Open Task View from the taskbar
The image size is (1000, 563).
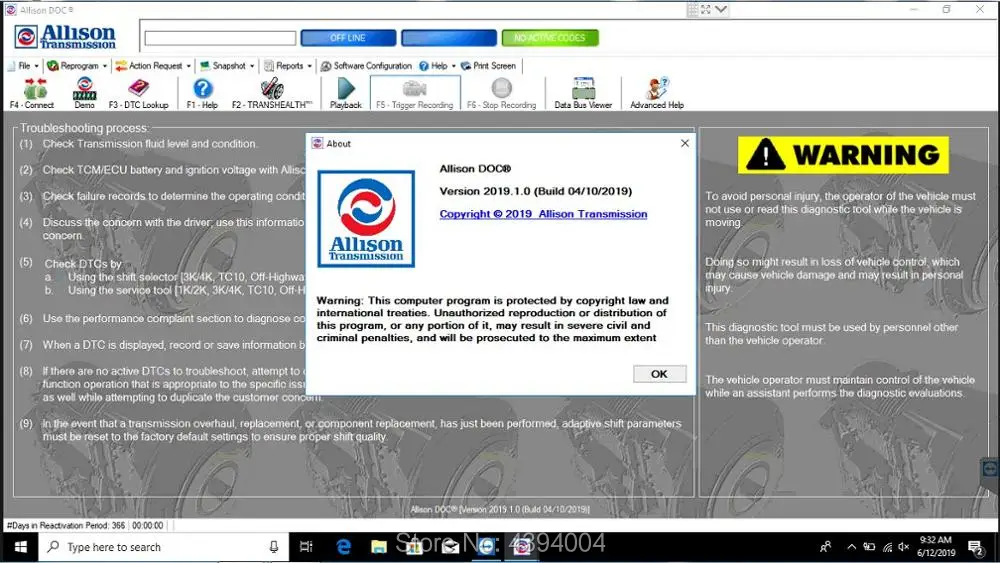point(306,546)
